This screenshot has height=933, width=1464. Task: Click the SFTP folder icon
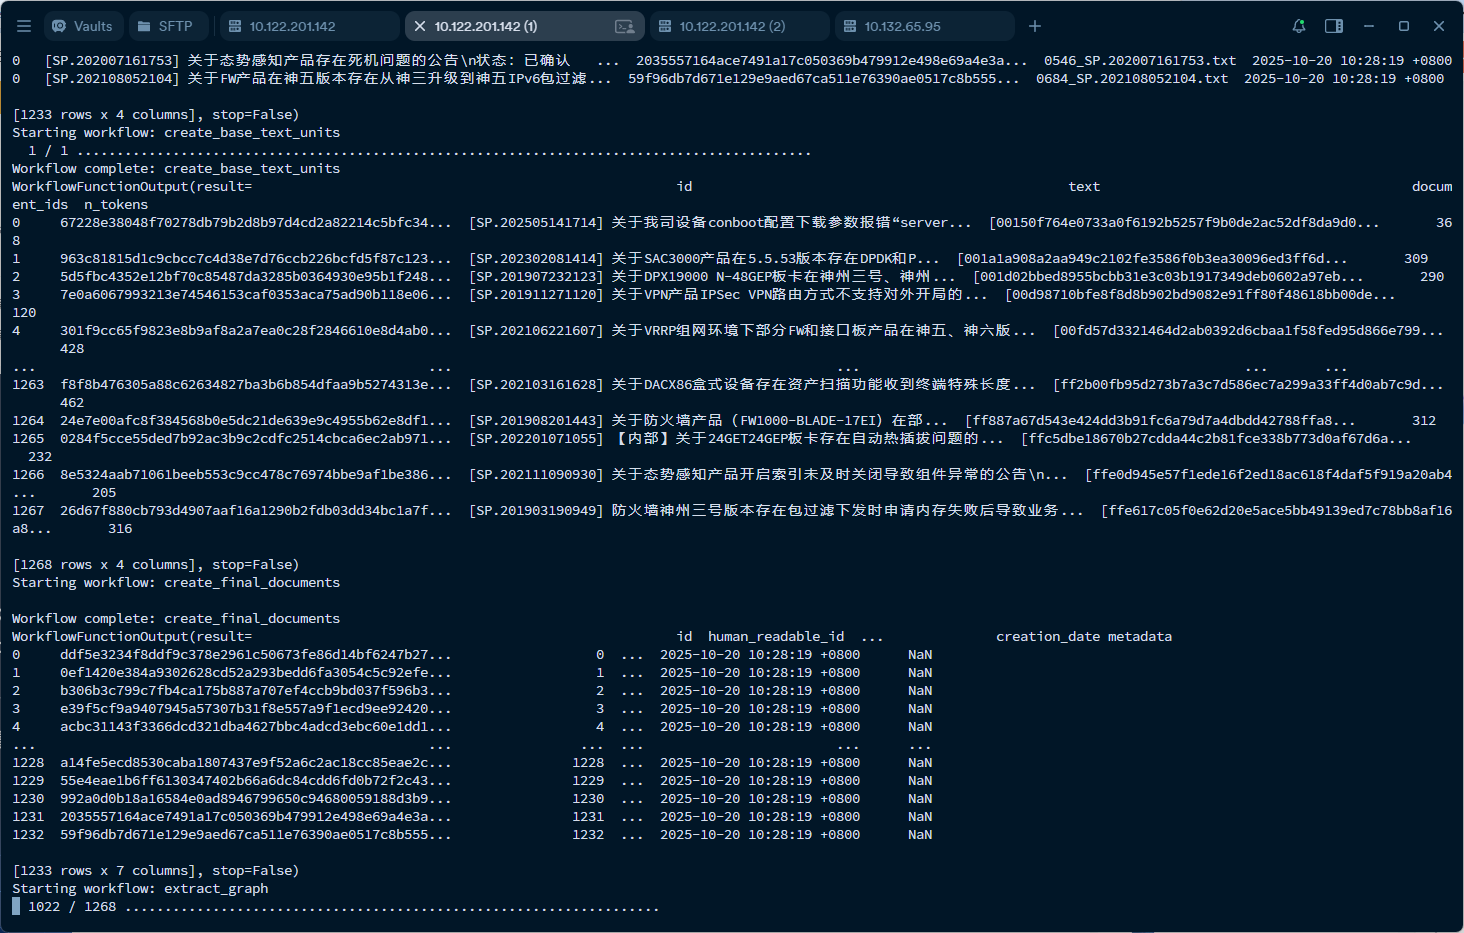tap(144, 26)
